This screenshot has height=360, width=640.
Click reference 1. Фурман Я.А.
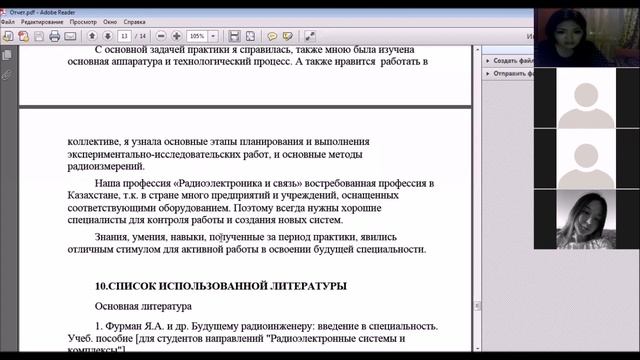coord(129,326)
